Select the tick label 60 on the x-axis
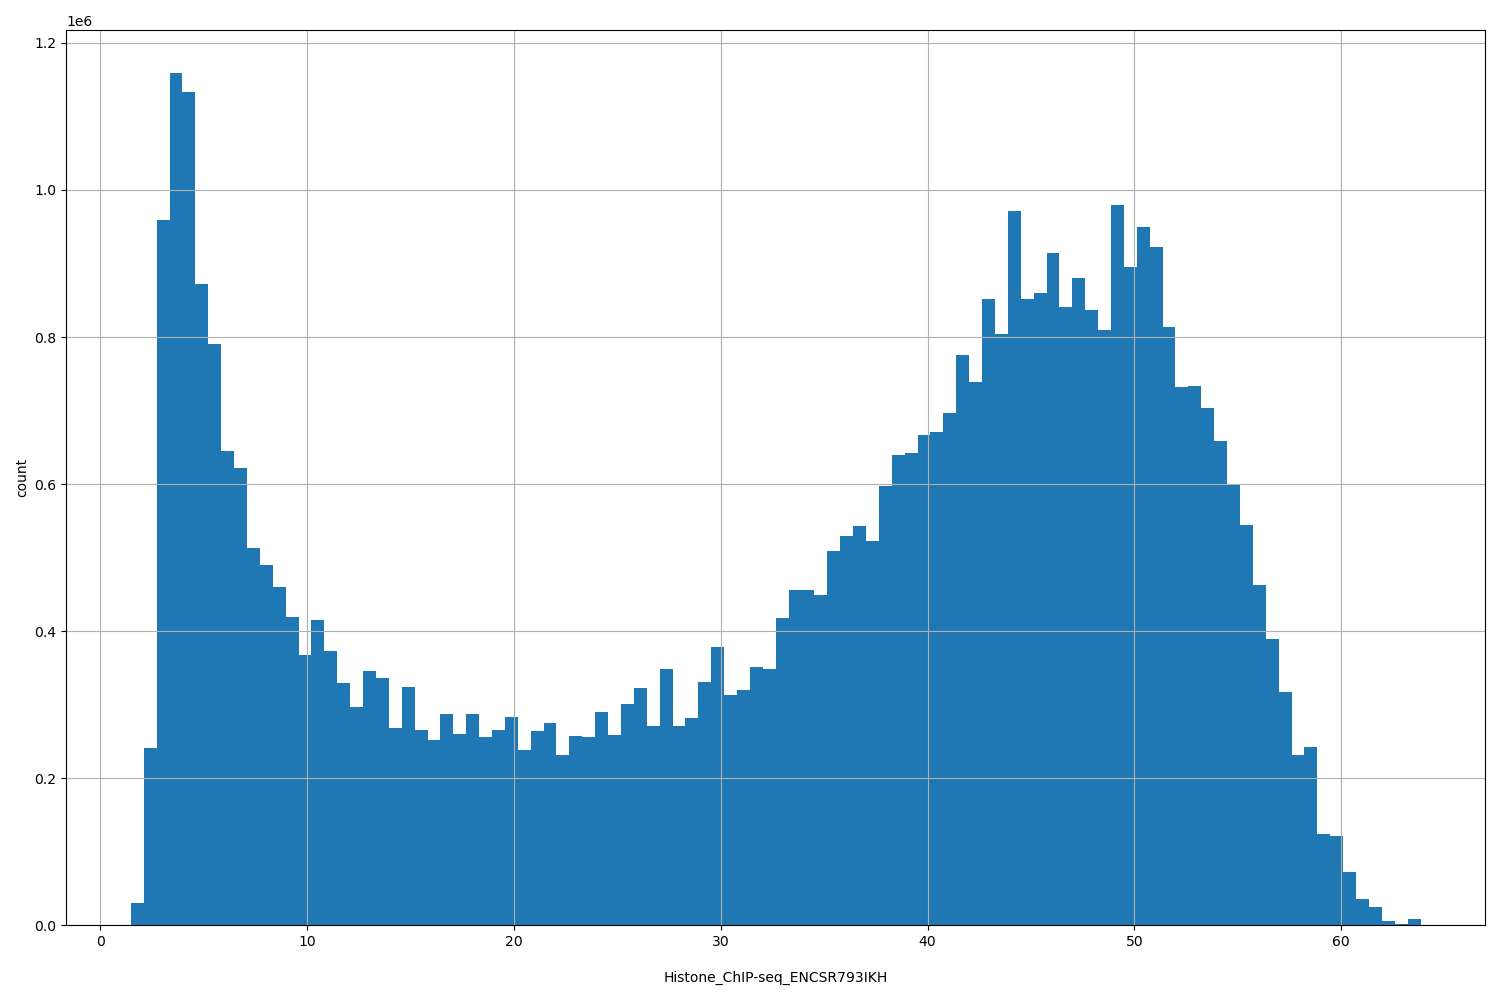Image resolution: width=1500 pixels, height=1000 pixels. tap(1340, 942)
